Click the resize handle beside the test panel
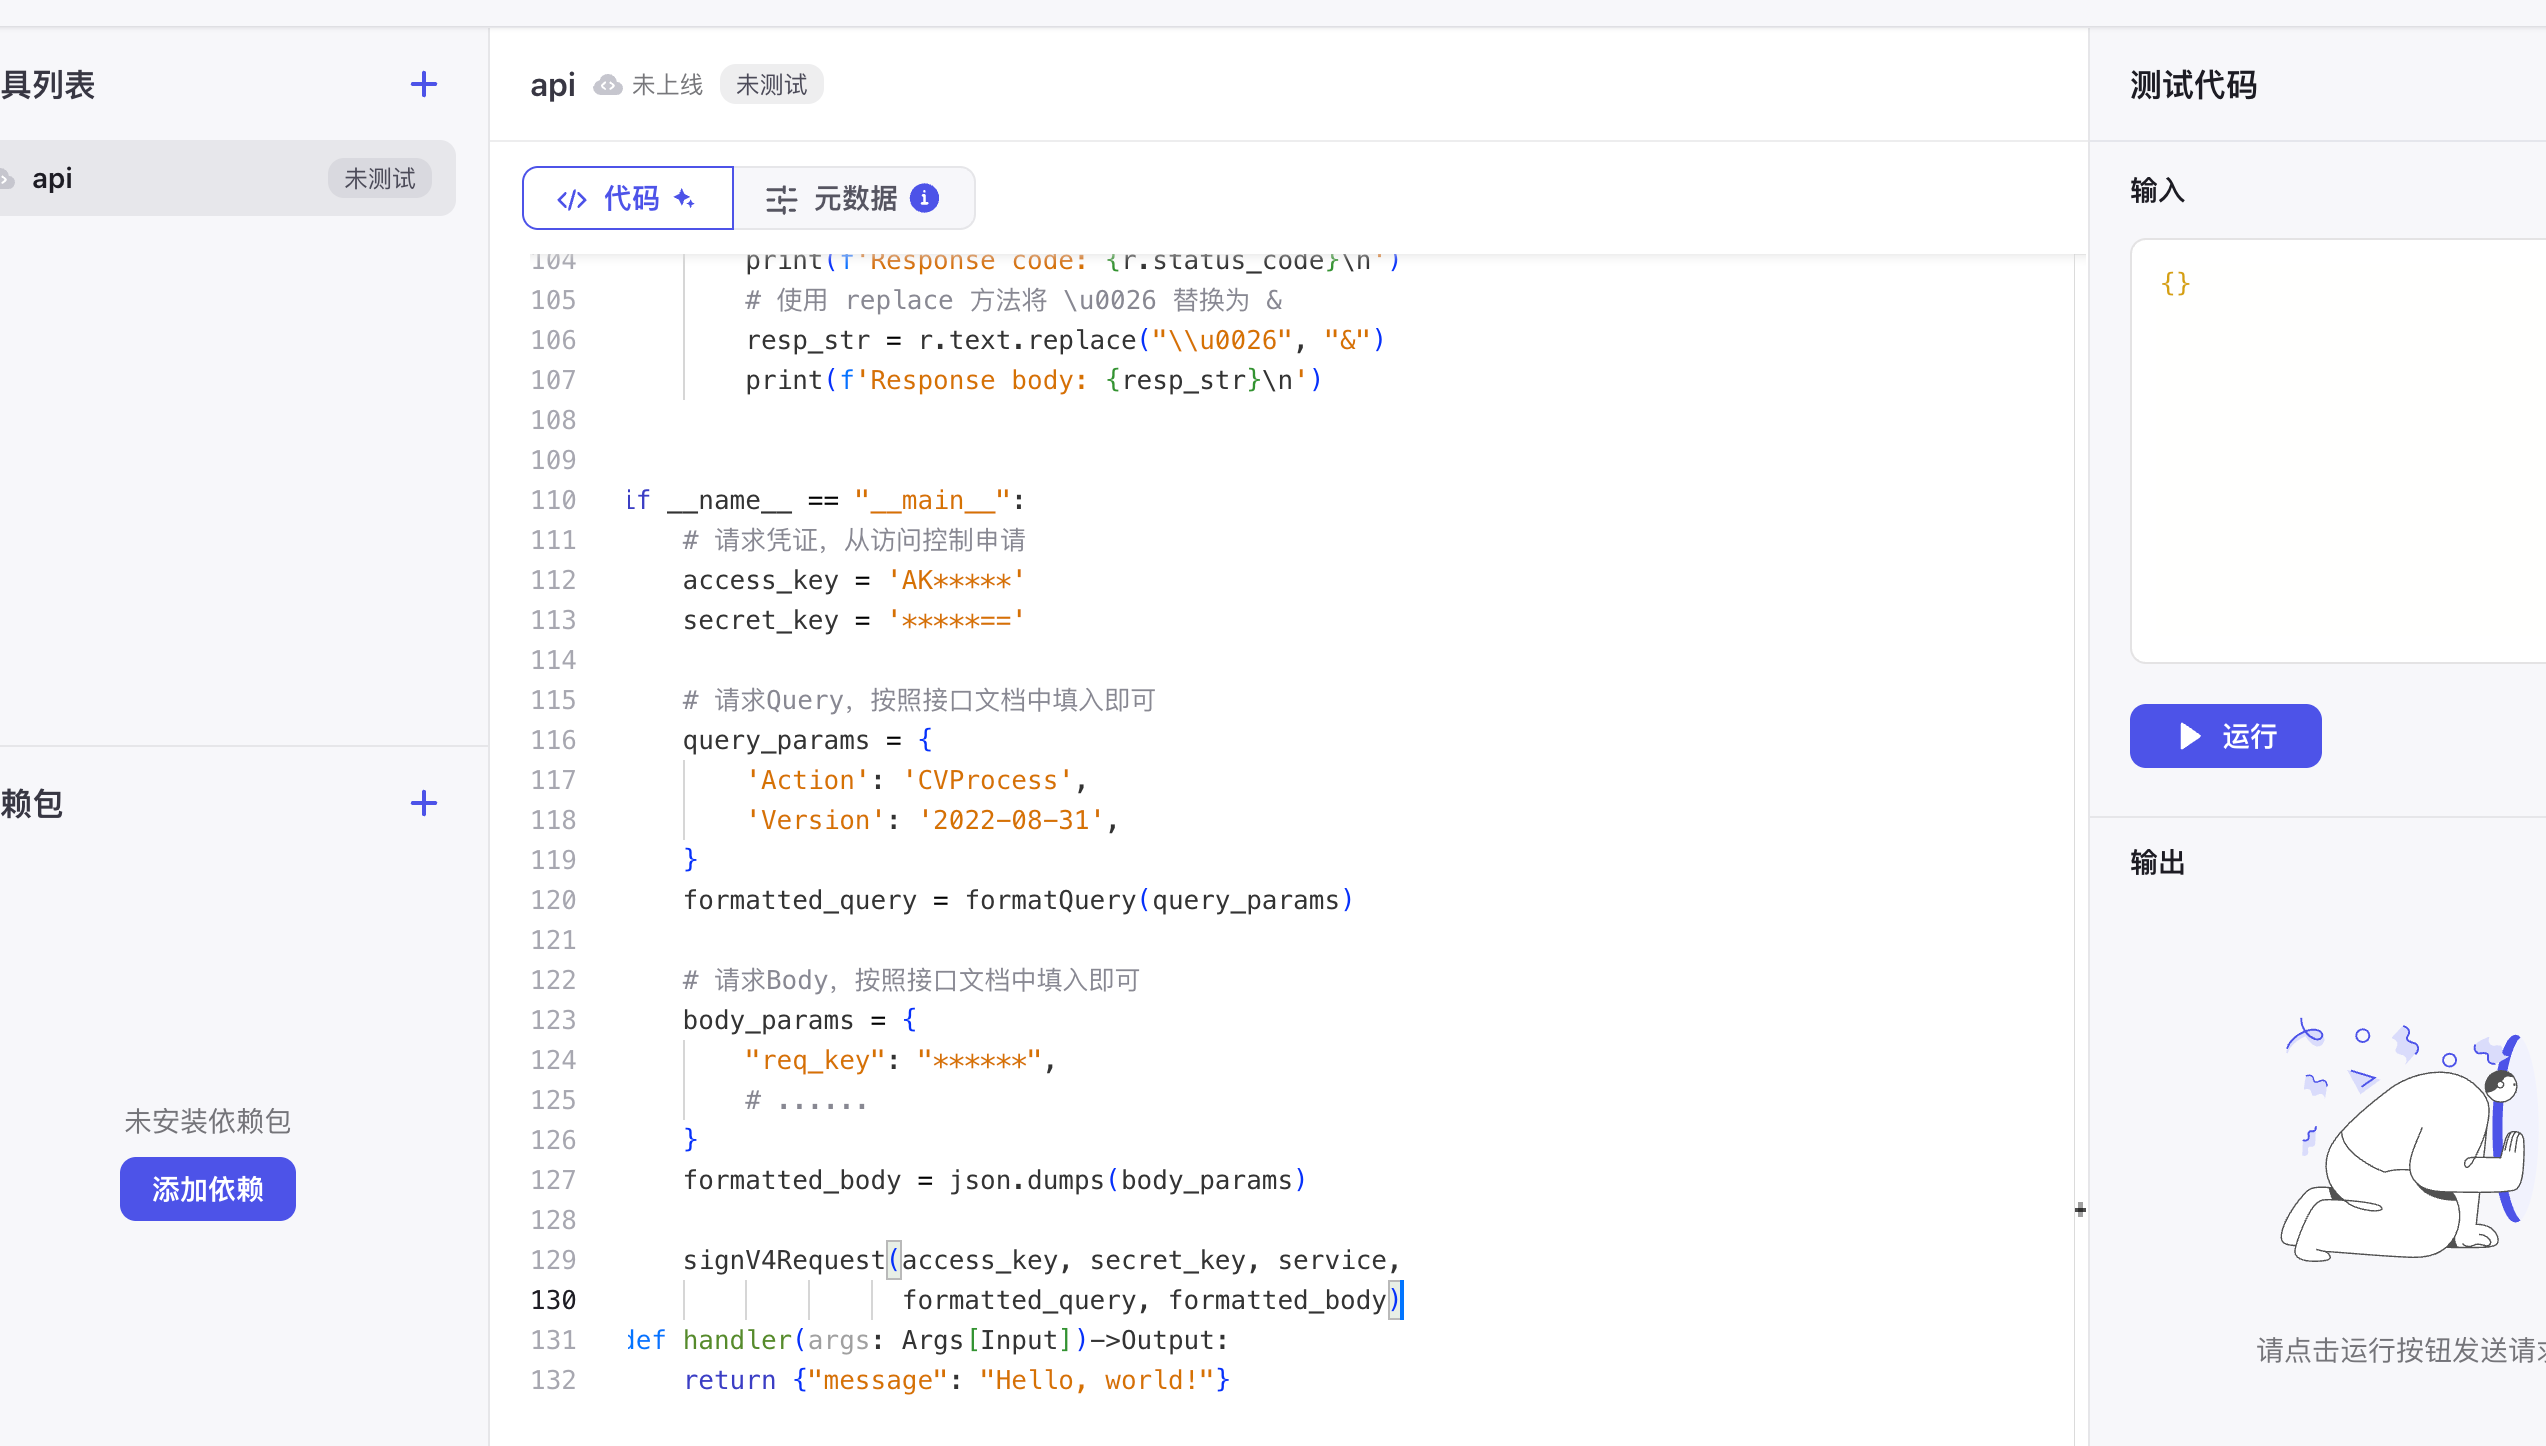This screenshot has width=2546, height=1446. point(2080,1210)
